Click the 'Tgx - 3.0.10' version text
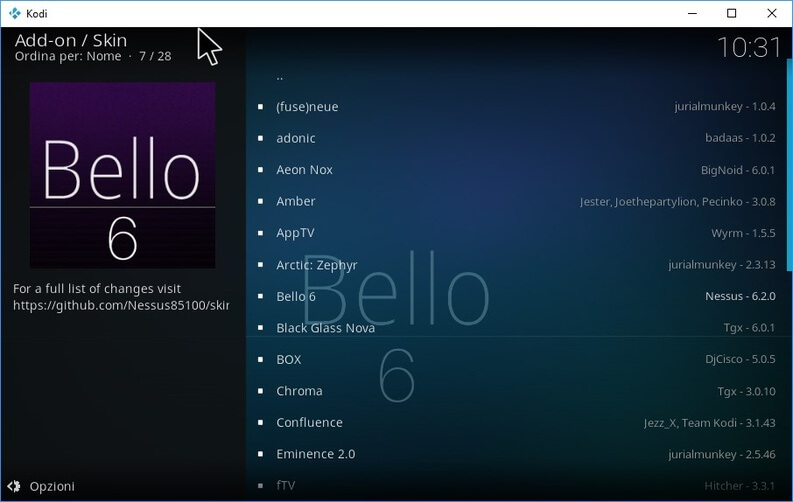 746,391
